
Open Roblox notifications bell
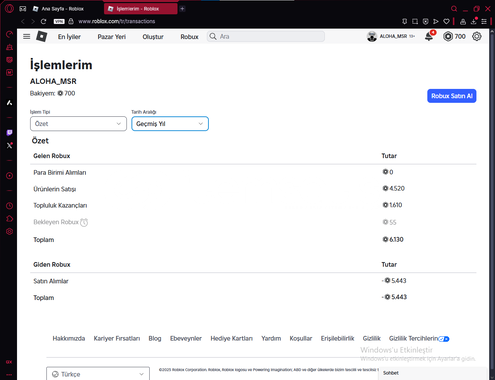pyautogui.click(x=429, y=36)
